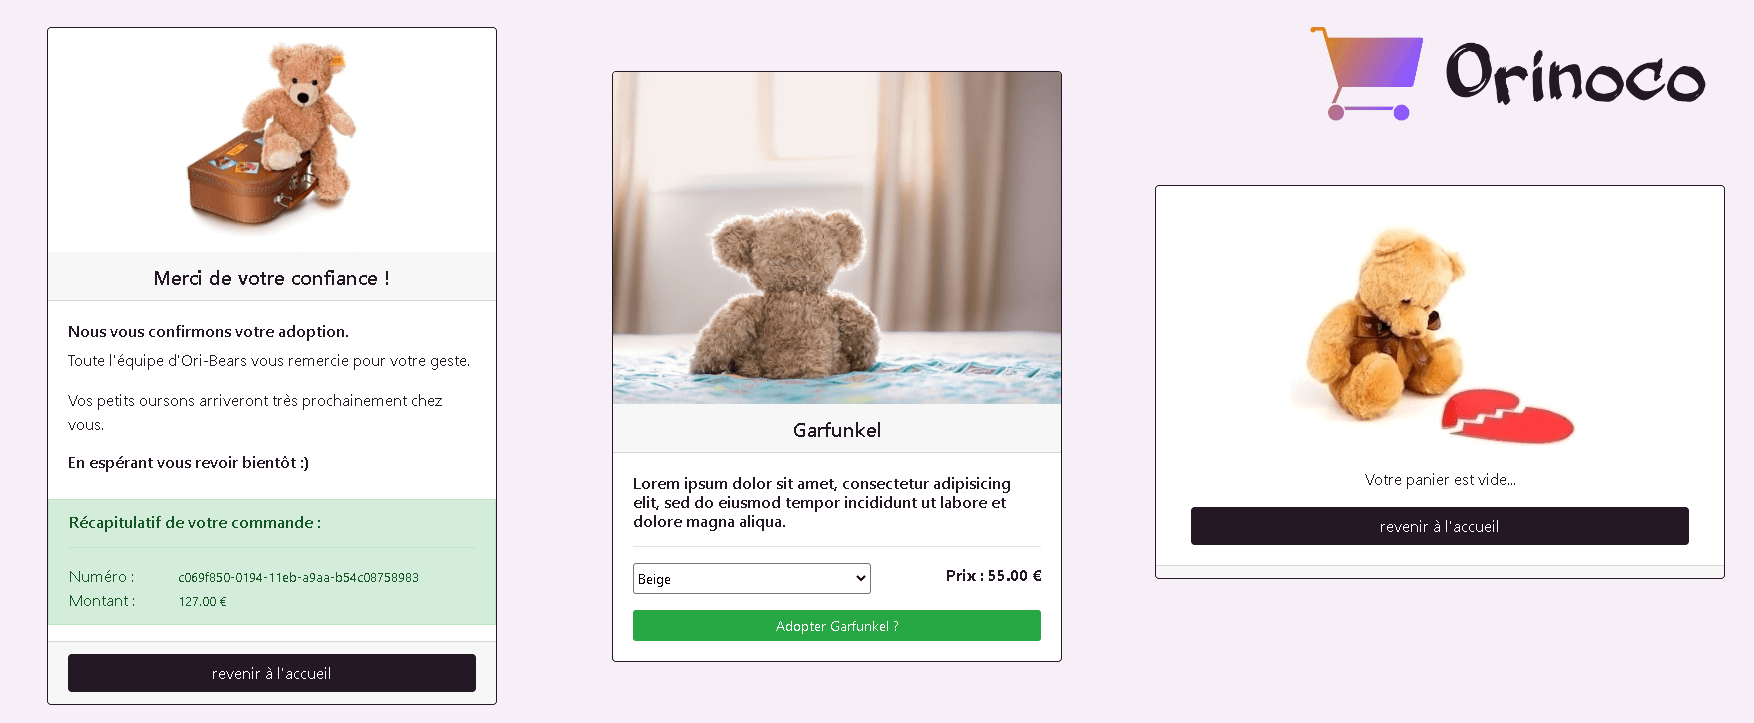The width and height of the screenshot is (1754, 723).
Task: Click the Garfunkel product title
Action: click(837, 430)
